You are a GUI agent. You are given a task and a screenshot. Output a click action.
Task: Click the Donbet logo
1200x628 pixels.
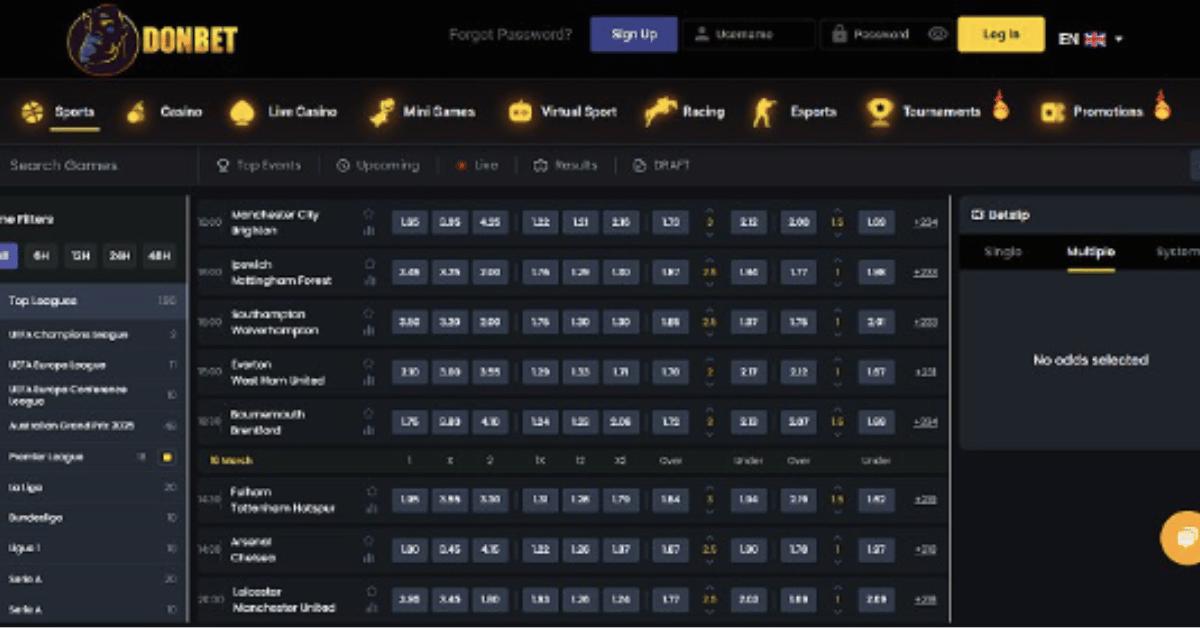point(152,39)
